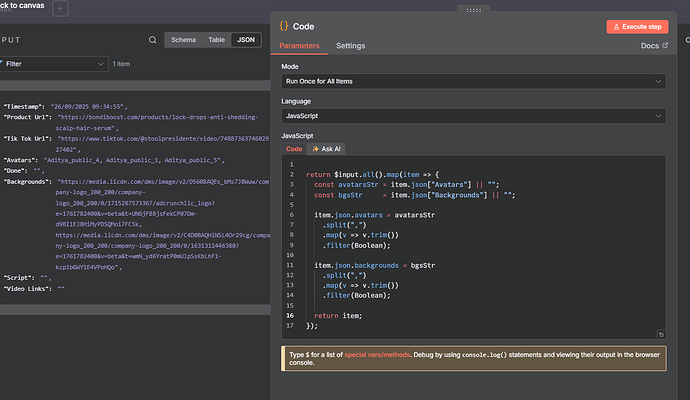
Task: Click the "return item;" code line
Action: 338,316
